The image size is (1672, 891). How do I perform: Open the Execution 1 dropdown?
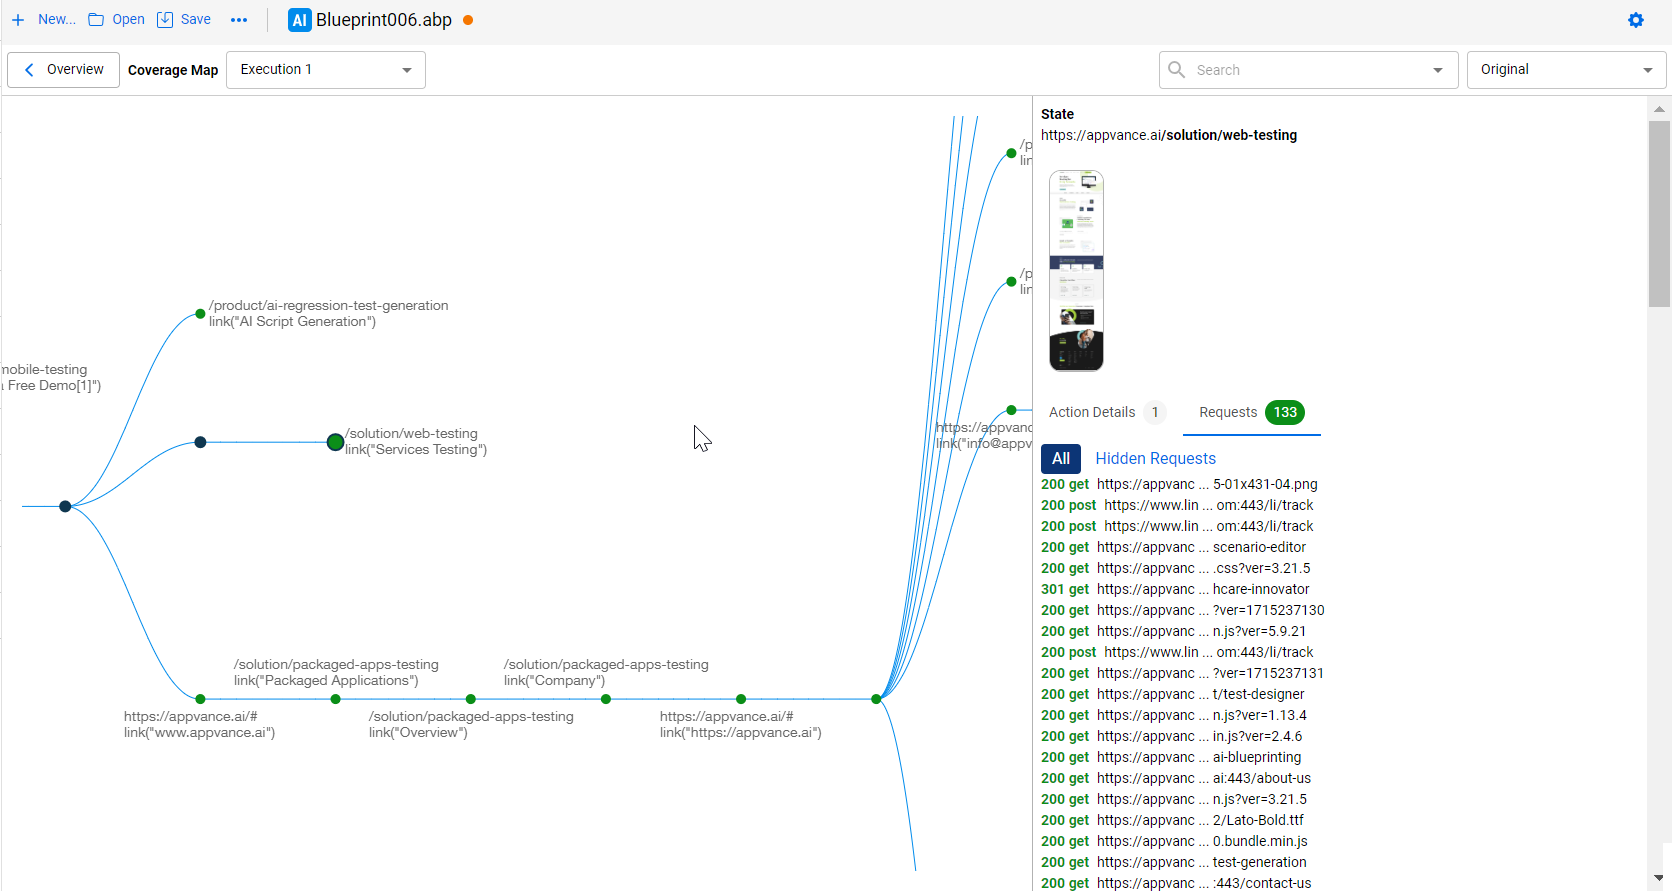[x=326, y=70]
